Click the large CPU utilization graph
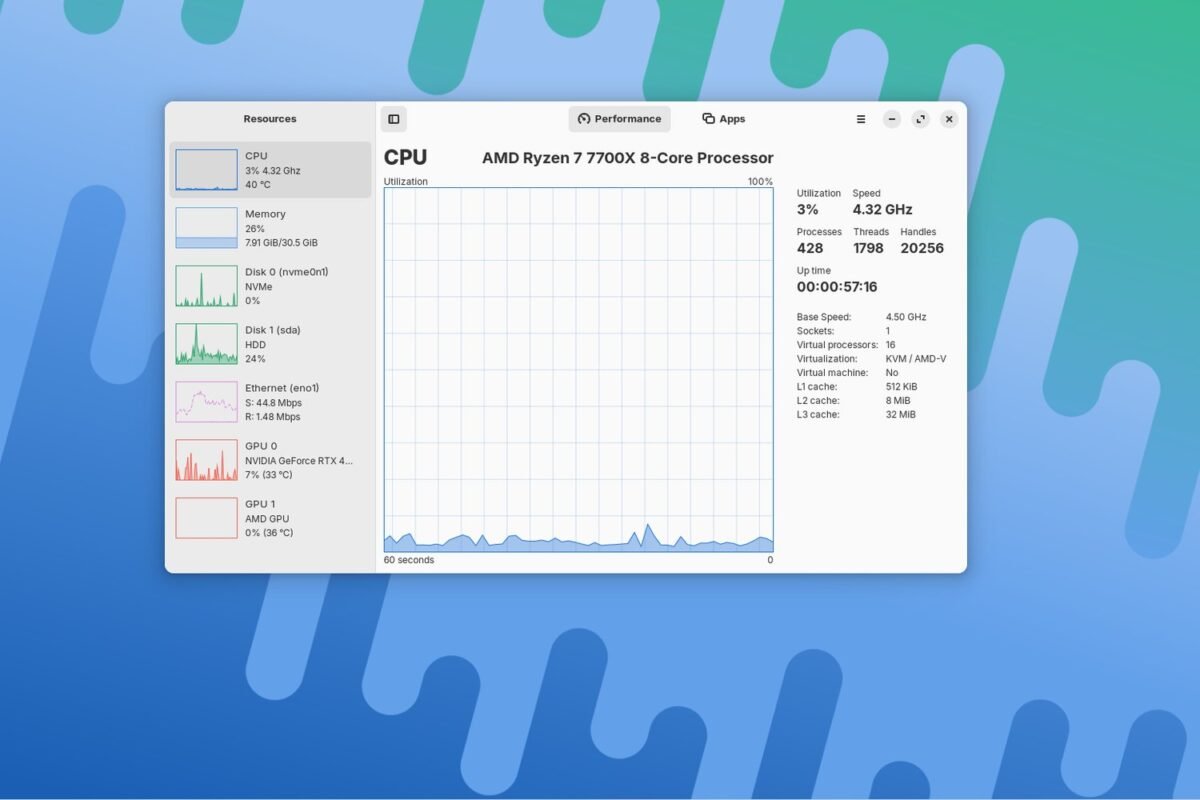This screenshot has width=1200, height=800. pos(579,370)
